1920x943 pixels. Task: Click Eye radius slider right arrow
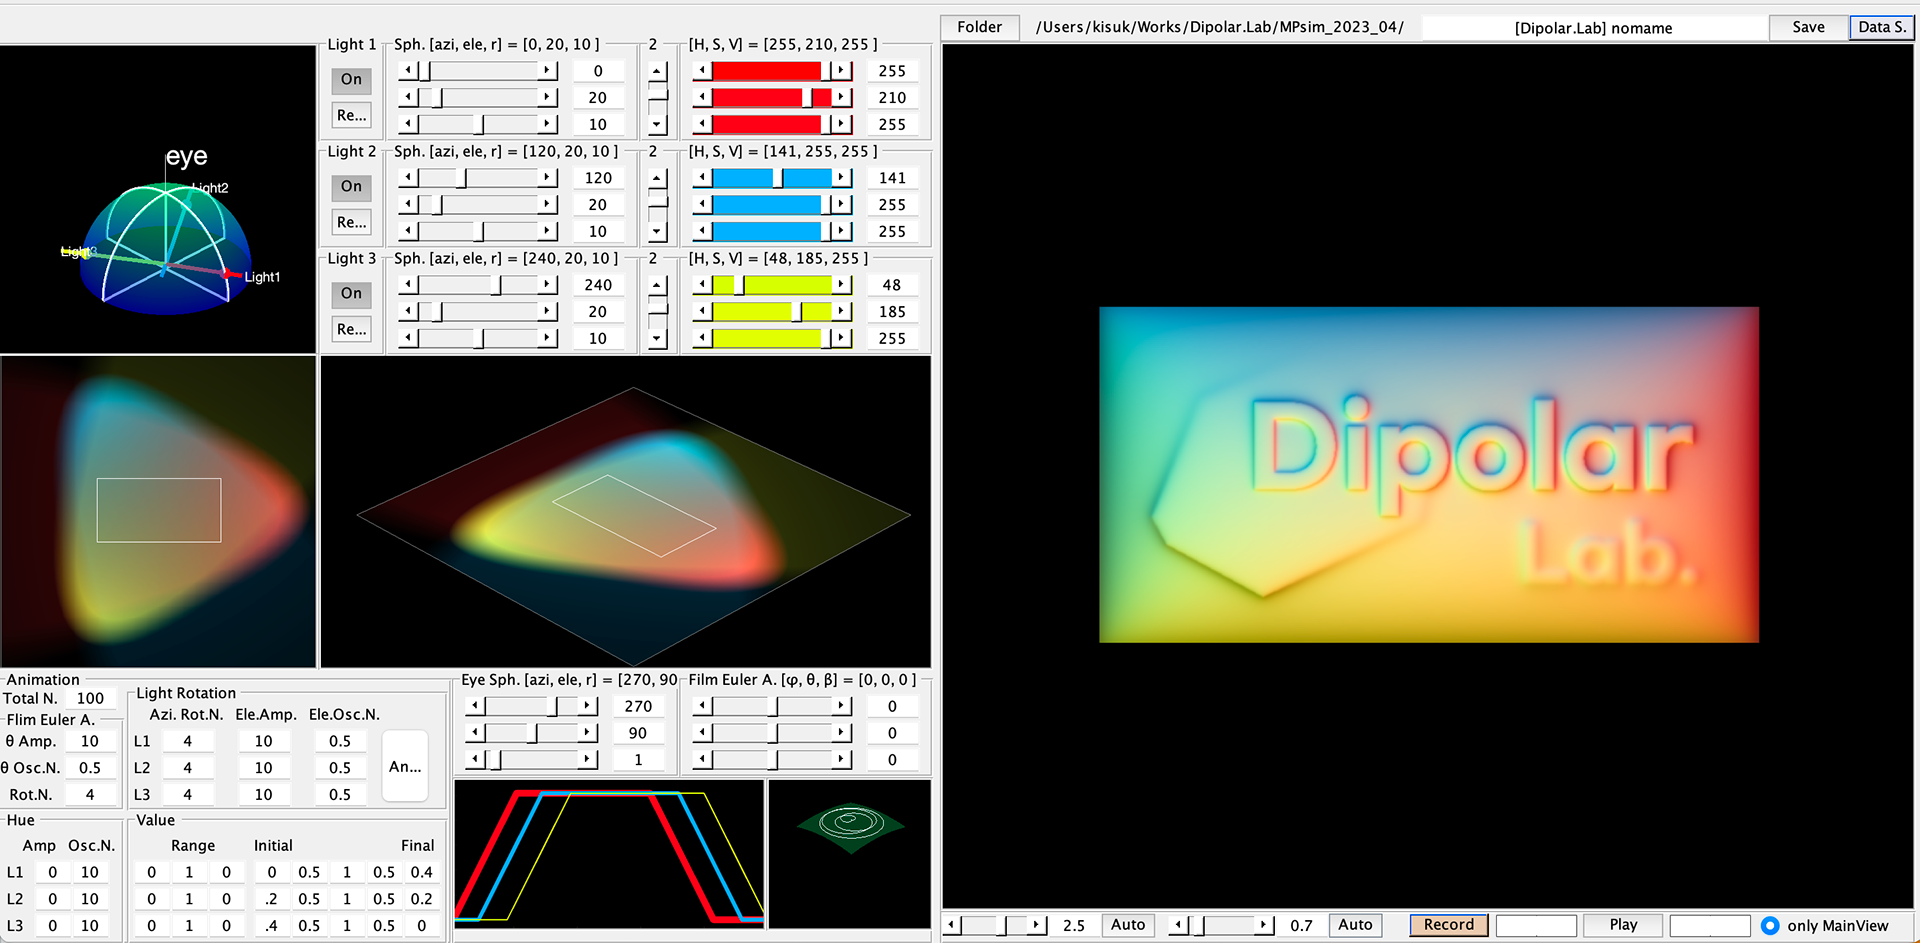pos(588,760)
